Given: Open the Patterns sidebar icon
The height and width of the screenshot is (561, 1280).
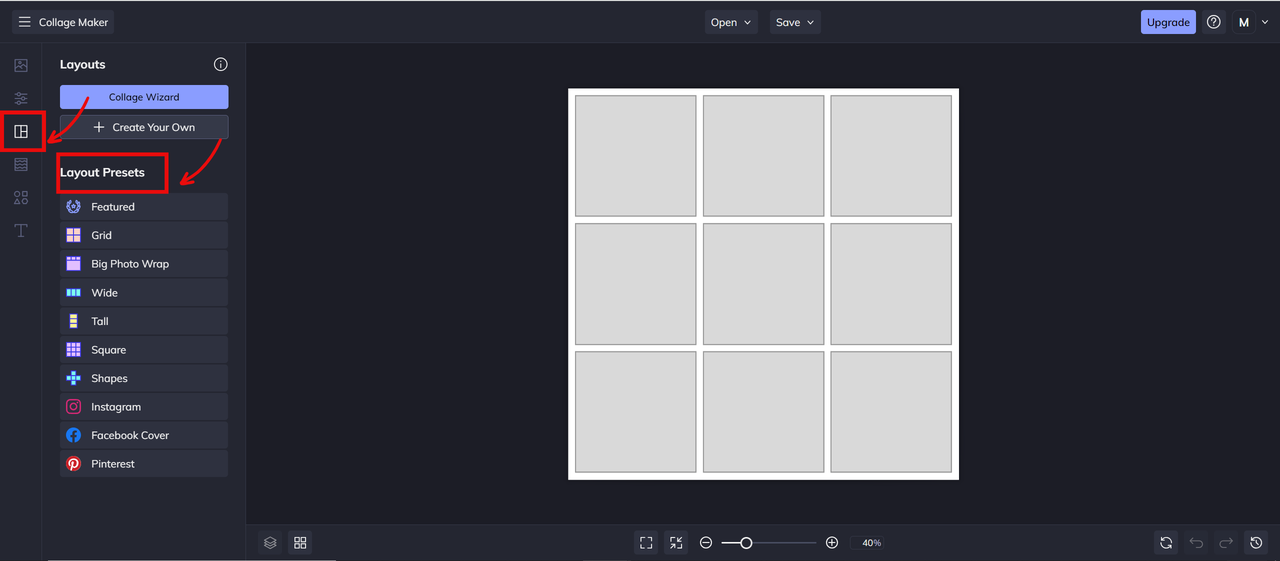Looking at the screenshot, I should tap(21, 164).
